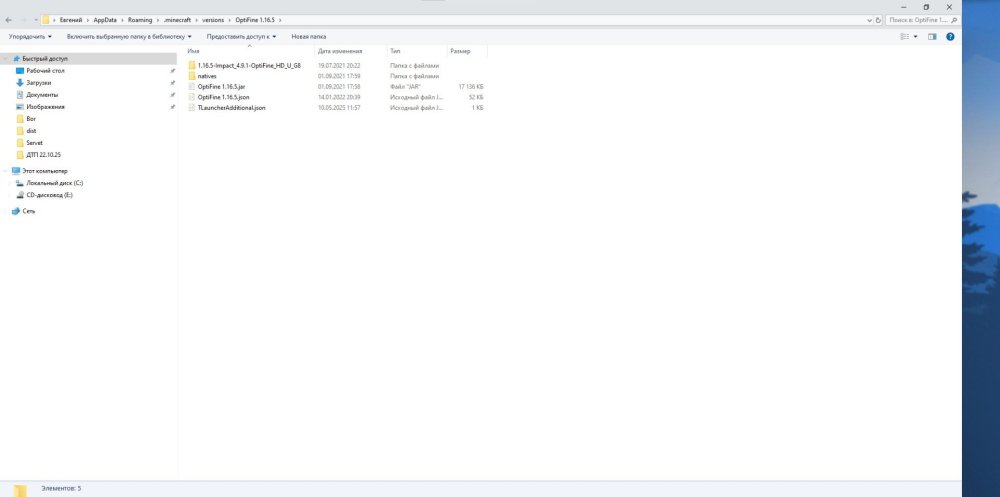Collapse the 'Этот компьютер' tree node
This screenshot has width=1000, height=497.
click(x=6, y=171)
